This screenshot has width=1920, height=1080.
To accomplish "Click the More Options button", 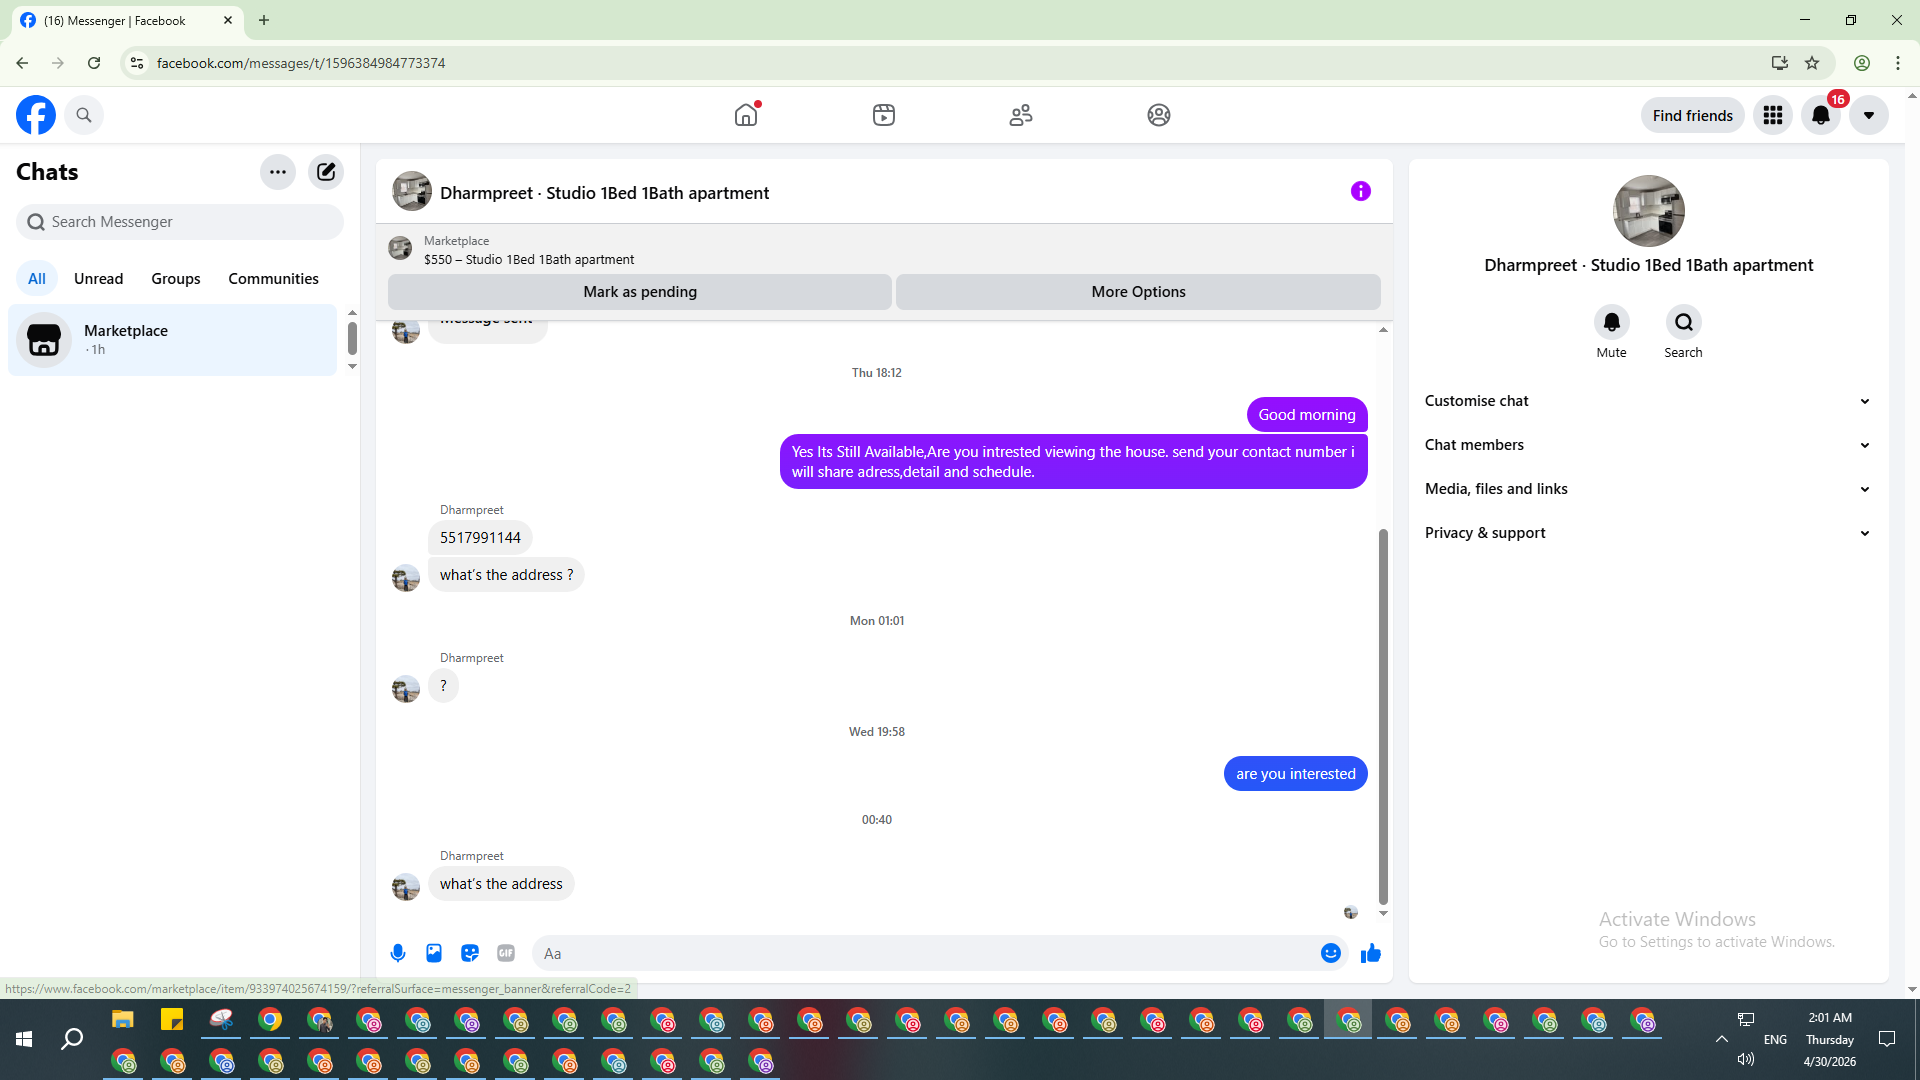I will [x=1138, y=291].
